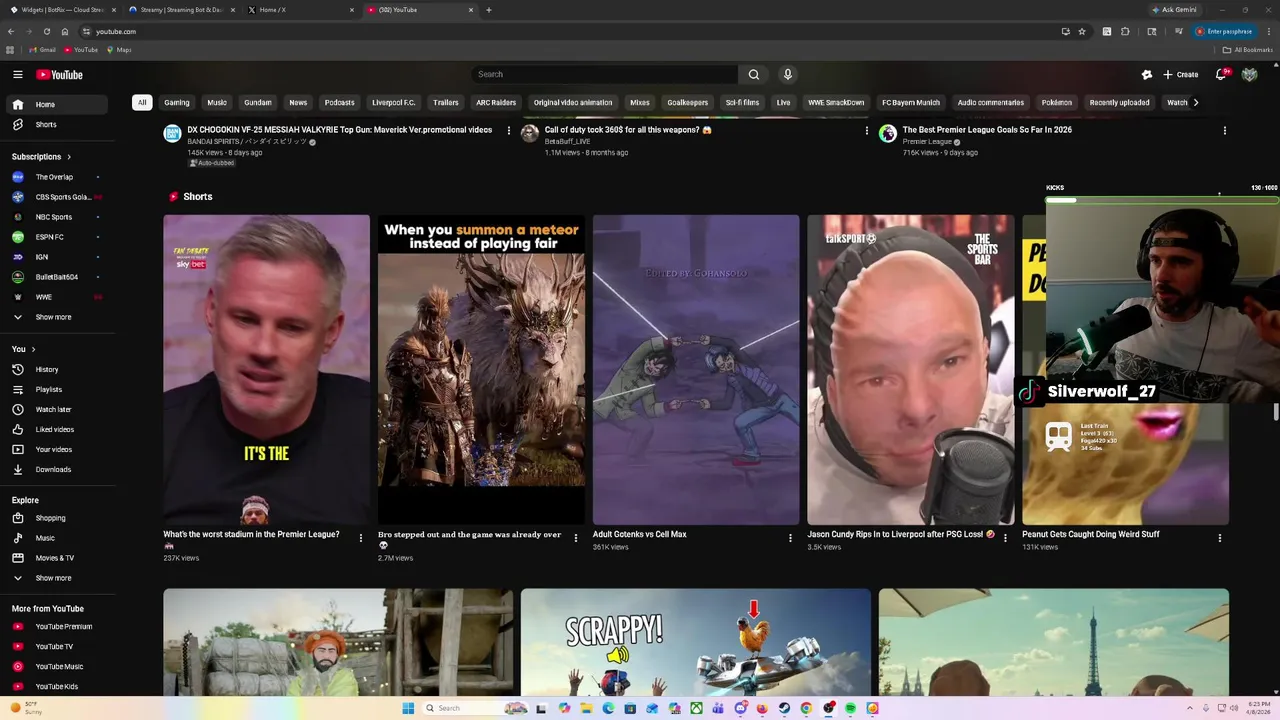Open a new Chrome tab
This screenshot has width=1280, height=720.
(x=489, y=10)
